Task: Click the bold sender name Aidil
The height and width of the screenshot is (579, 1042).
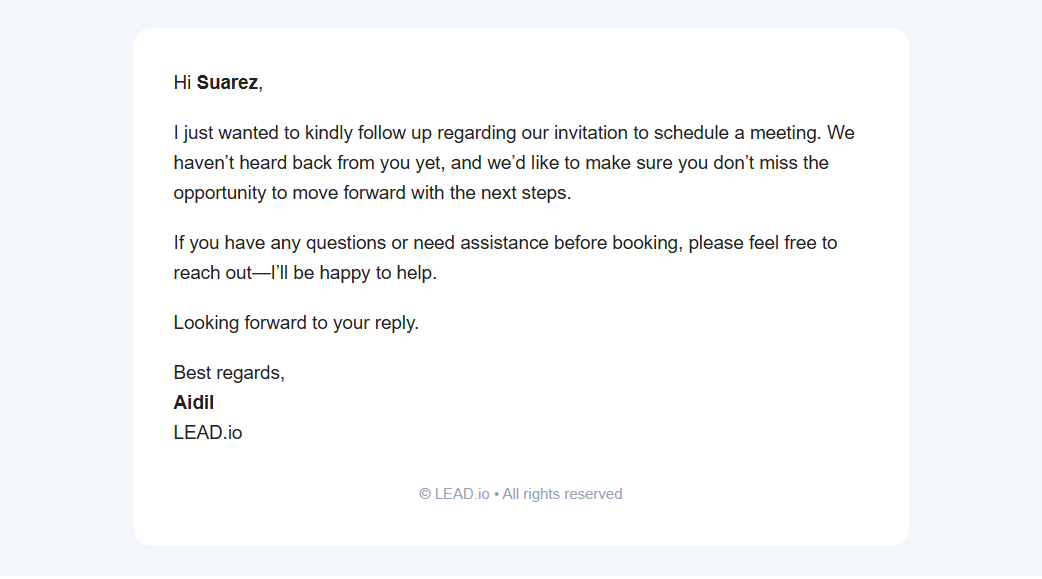Action: (194, 403)
